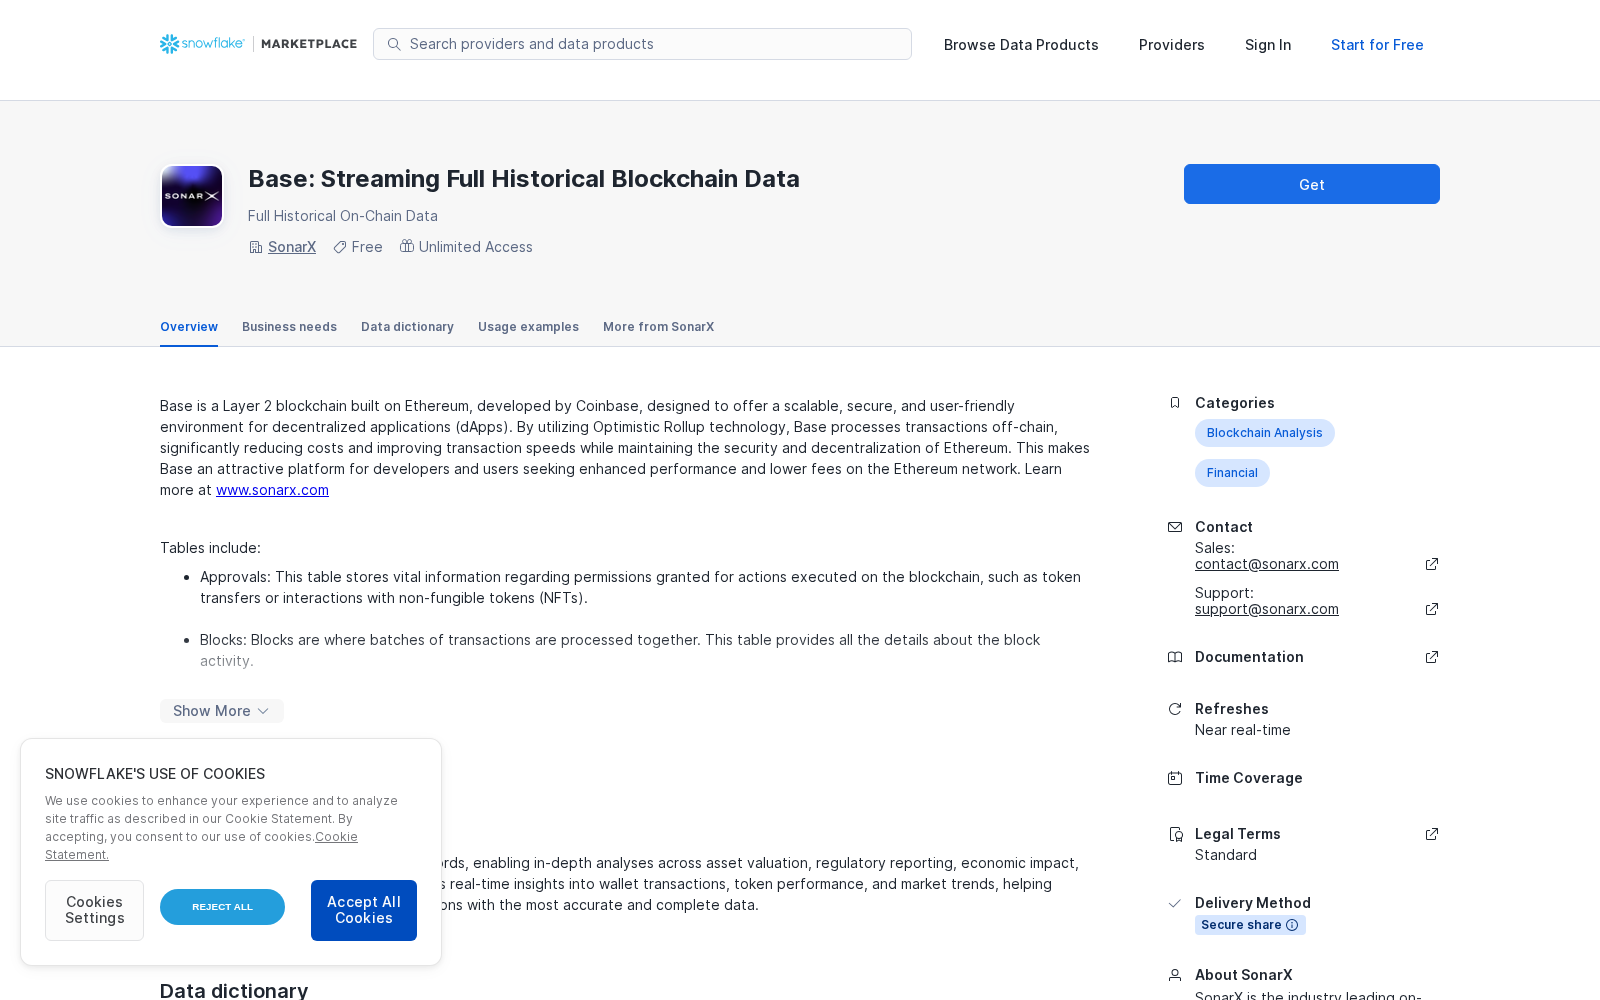Image resolution: width=1600 pixels, height=1000 pixels.
Task: Click Accept All Cookies button
Action: coord(364,910)
